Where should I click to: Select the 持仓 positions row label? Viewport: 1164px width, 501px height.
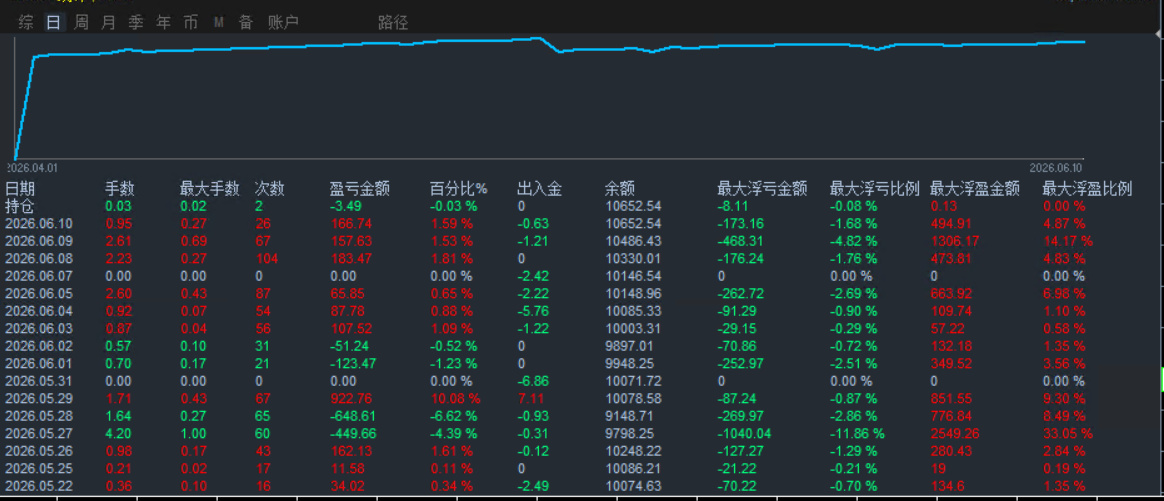pyautogui.click(x=20, y=206)
